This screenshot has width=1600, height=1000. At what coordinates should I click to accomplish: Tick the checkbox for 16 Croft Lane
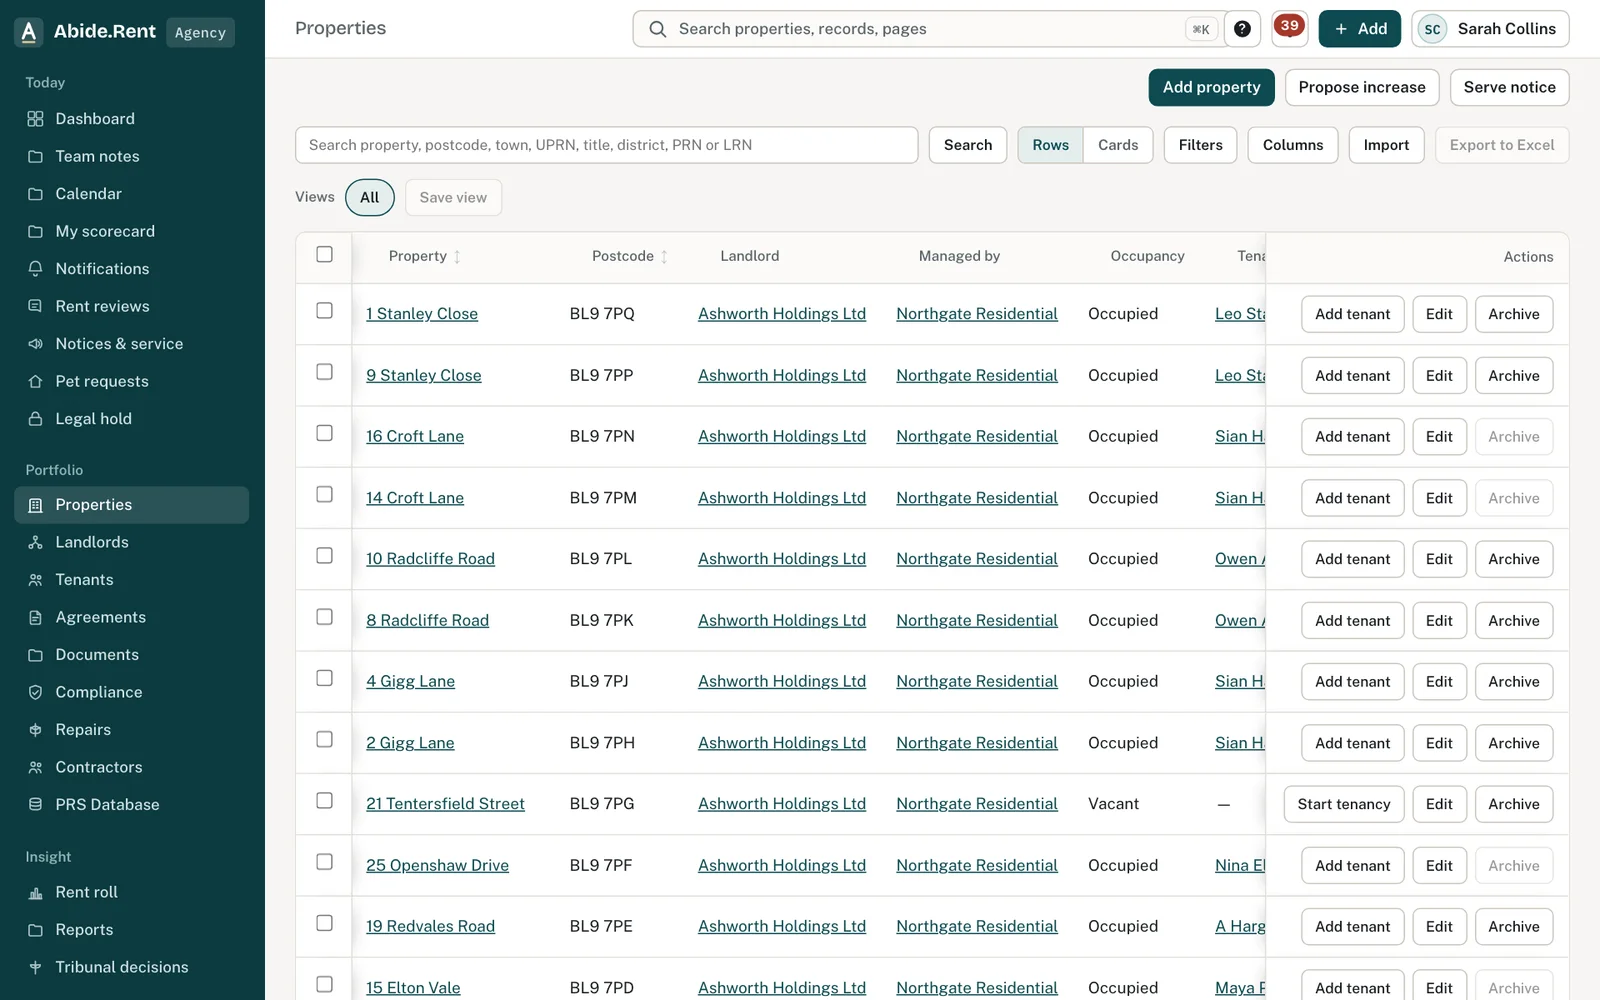coord(324,433)
